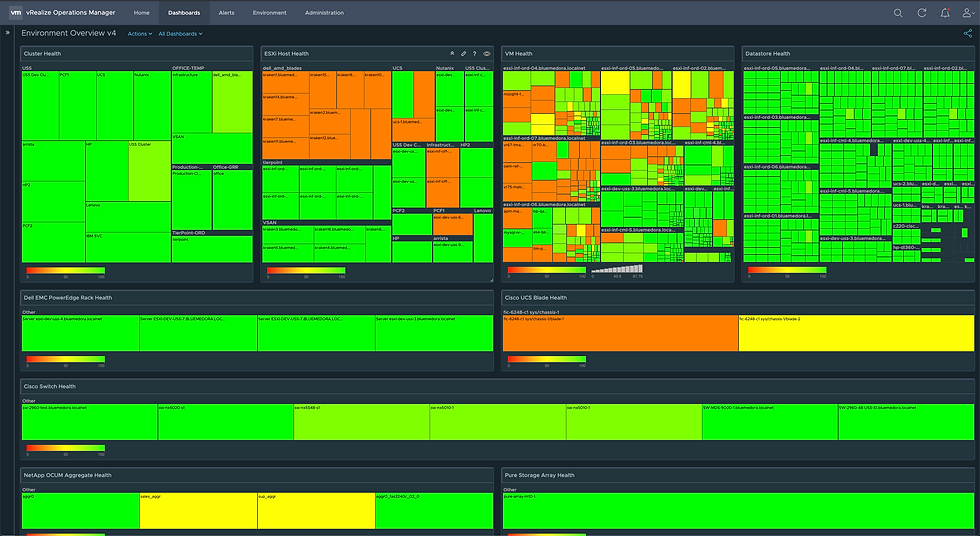Open the user account menu

pyautogui.click(x=968, y=12)
